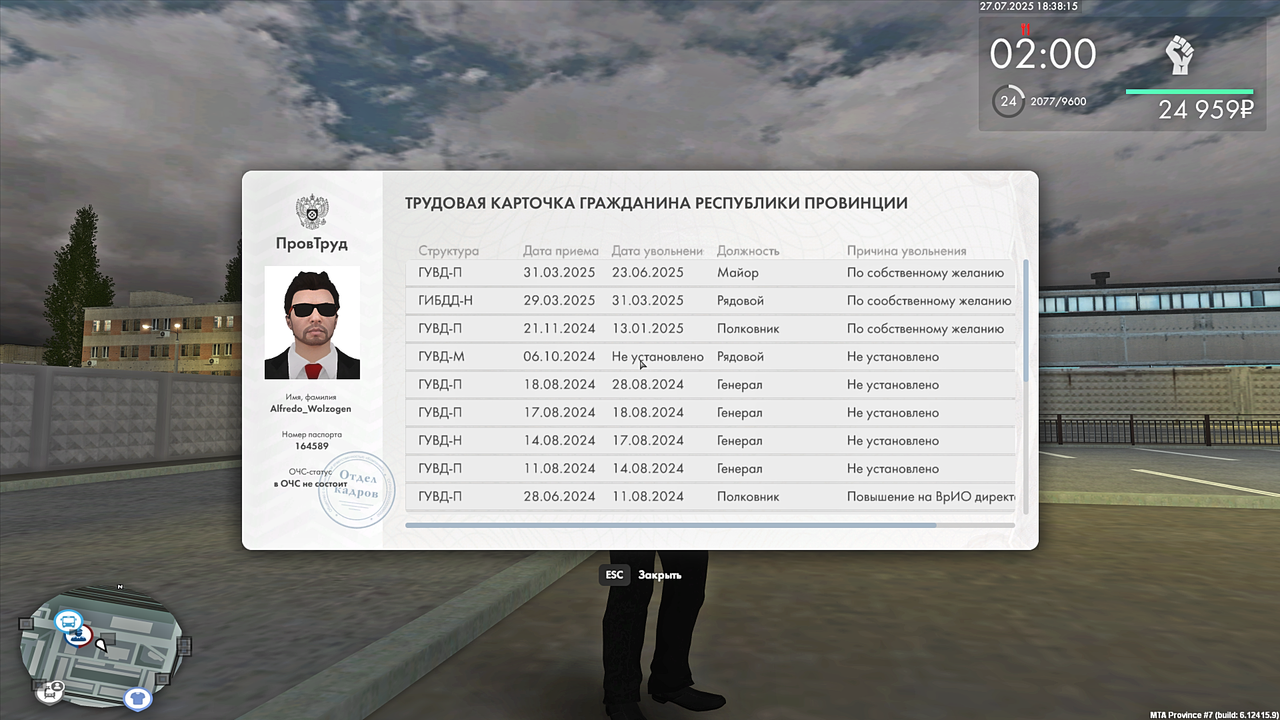Click Генерал in the ГУВД-Н row

tap(740, 441)
